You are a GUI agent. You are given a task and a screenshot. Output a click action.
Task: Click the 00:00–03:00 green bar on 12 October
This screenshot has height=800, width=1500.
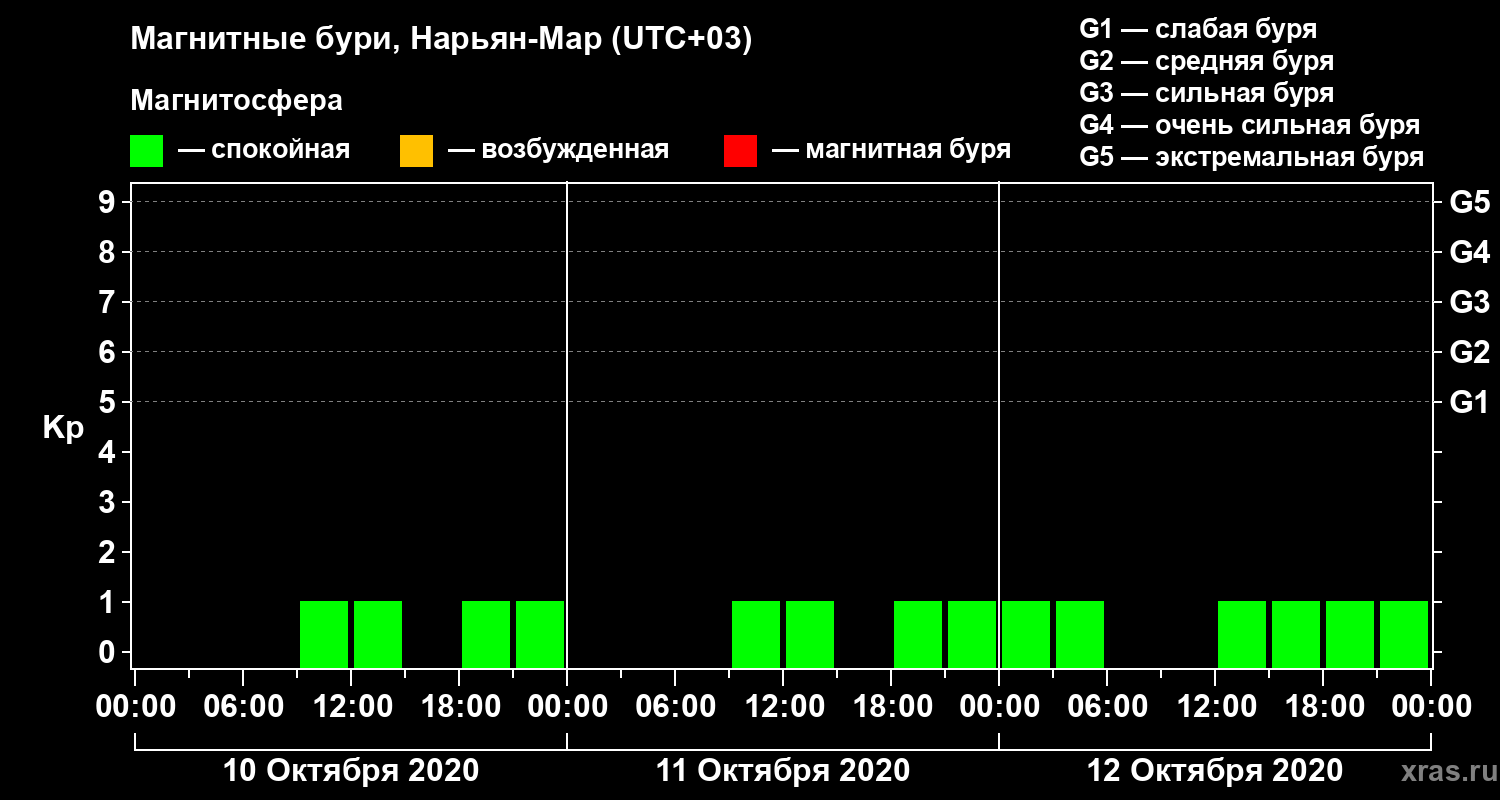click(x=1026, y=634)
